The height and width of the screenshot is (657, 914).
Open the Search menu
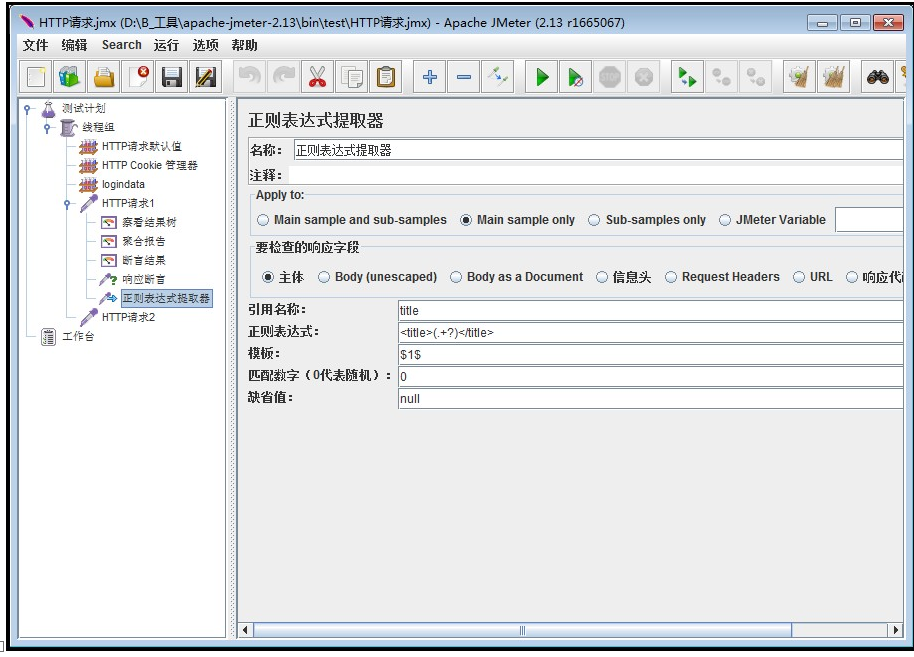click(121, 45)
